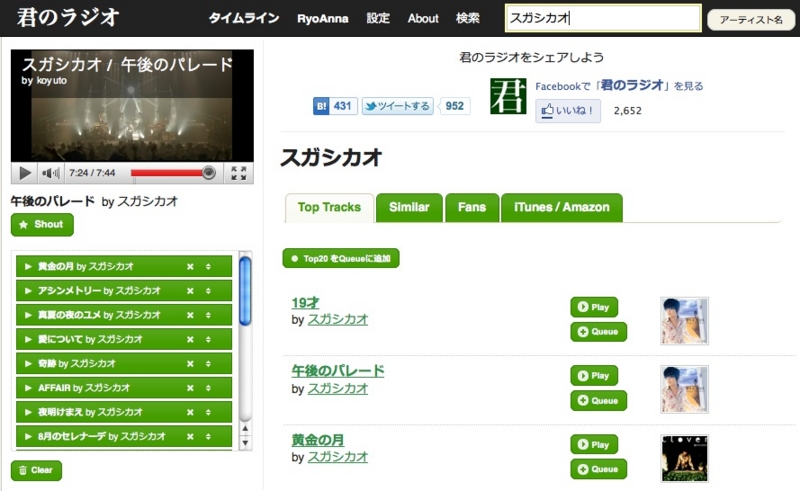Click reorder handle for 8月のセレナーデ row
This screenshot has width=800, height=491.
[208, 437]
